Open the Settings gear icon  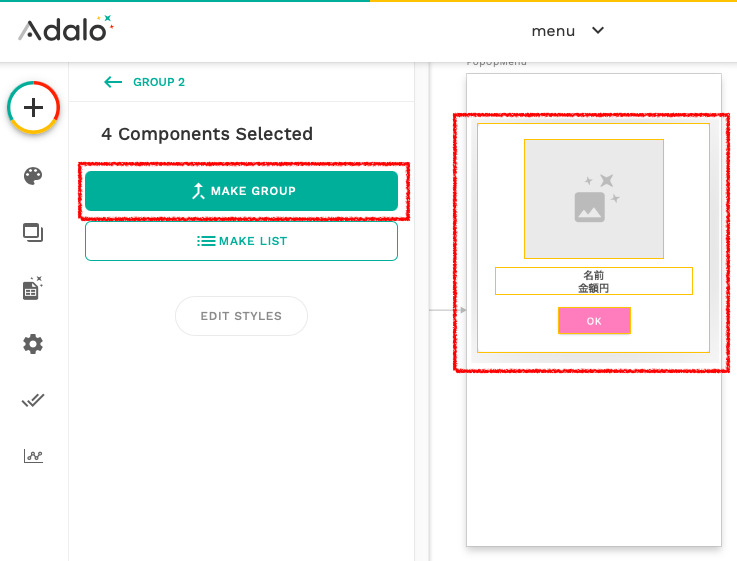click(33, 344)
